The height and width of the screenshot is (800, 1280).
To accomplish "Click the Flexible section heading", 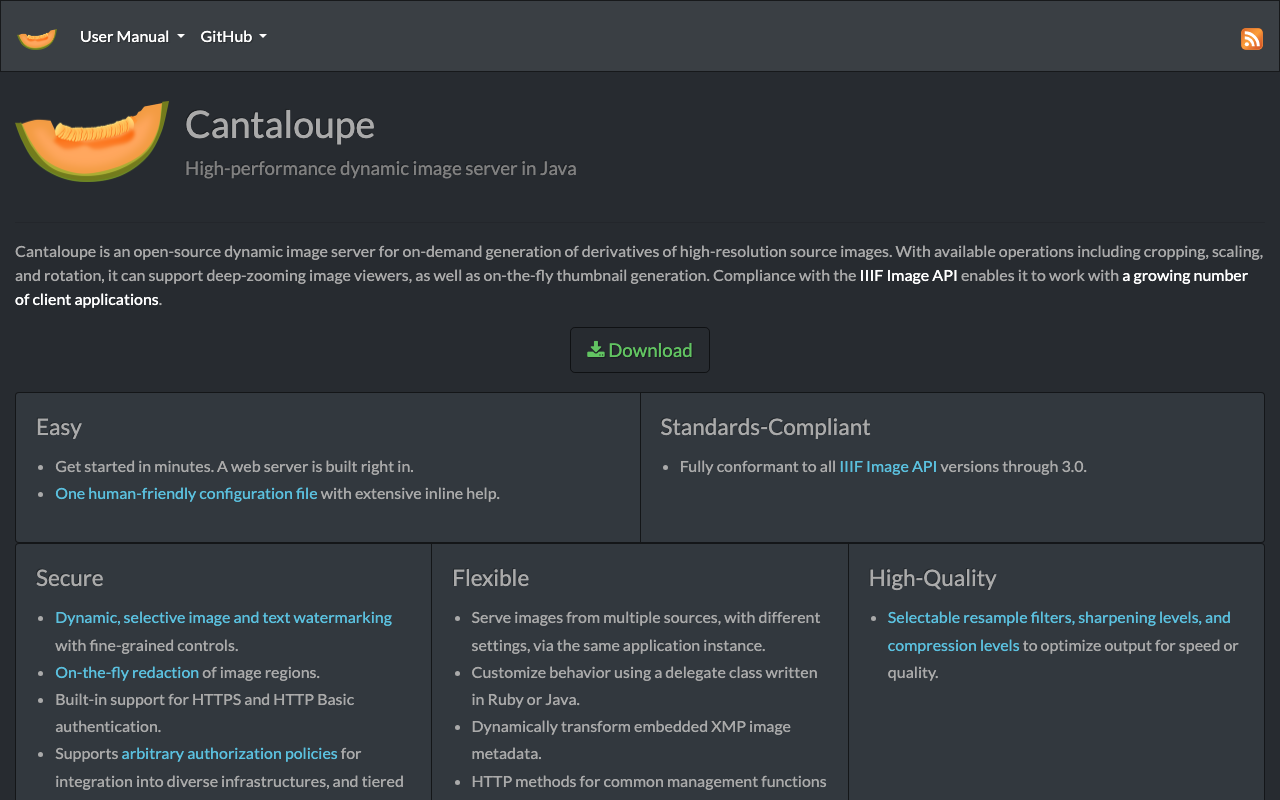I will [490, 578].
